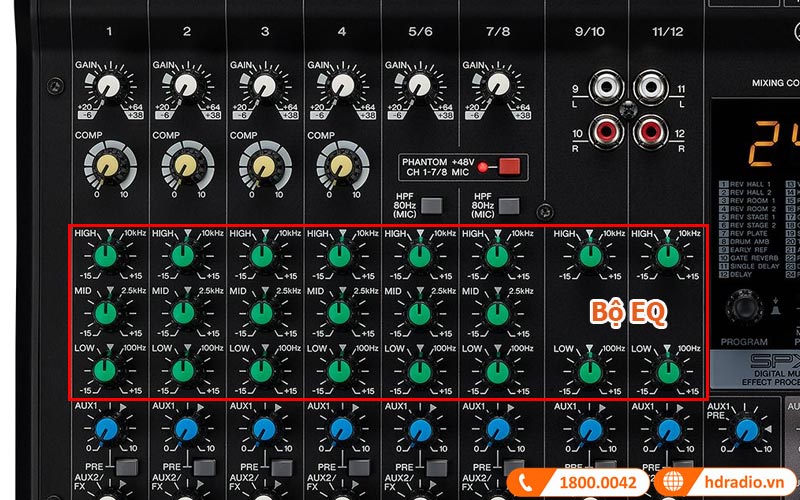This screenshot has height=500, width=800.
Task: Click the HIGH EQ knob on channel 5/6
Action: click(419, 256)
